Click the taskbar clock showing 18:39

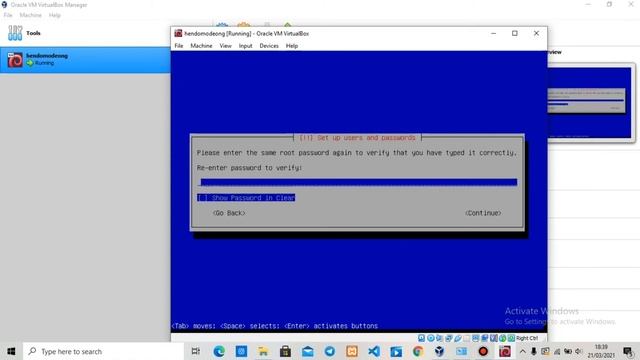(601, 351)
